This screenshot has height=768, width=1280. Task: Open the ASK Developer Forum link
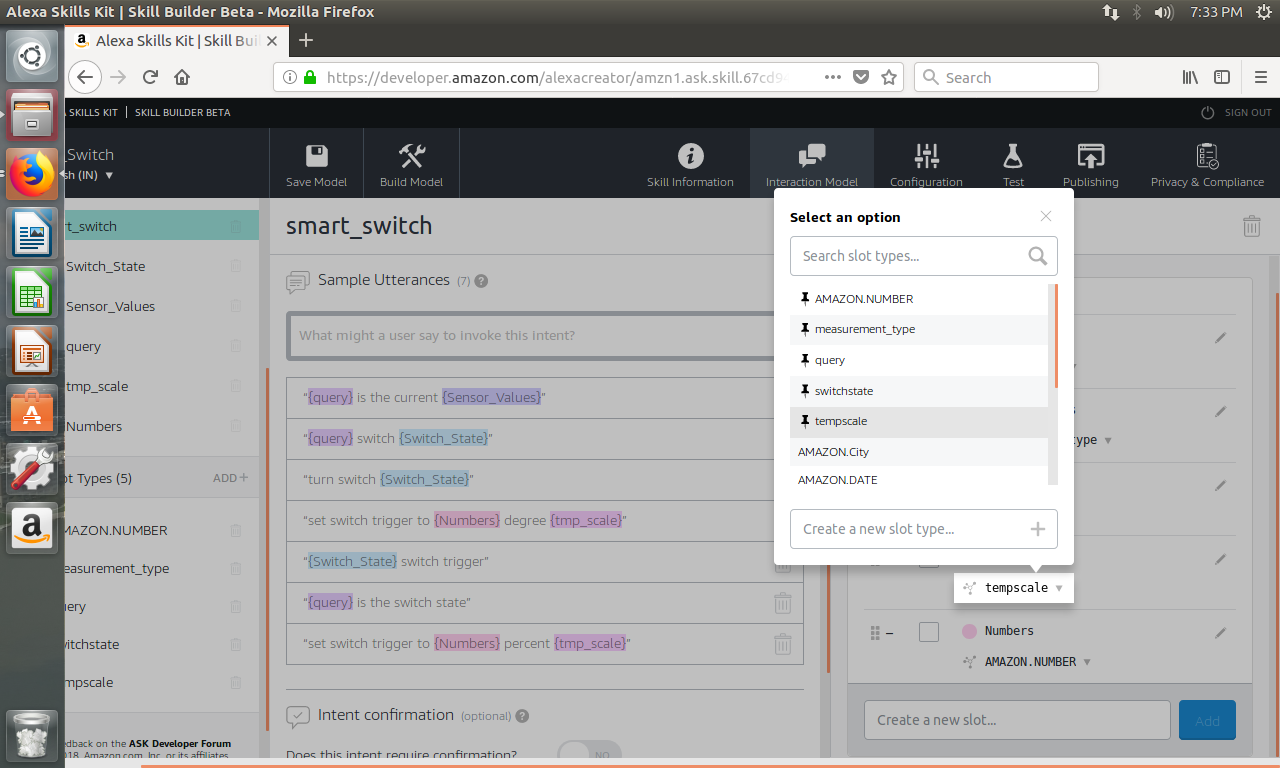[x=180, y=744]
